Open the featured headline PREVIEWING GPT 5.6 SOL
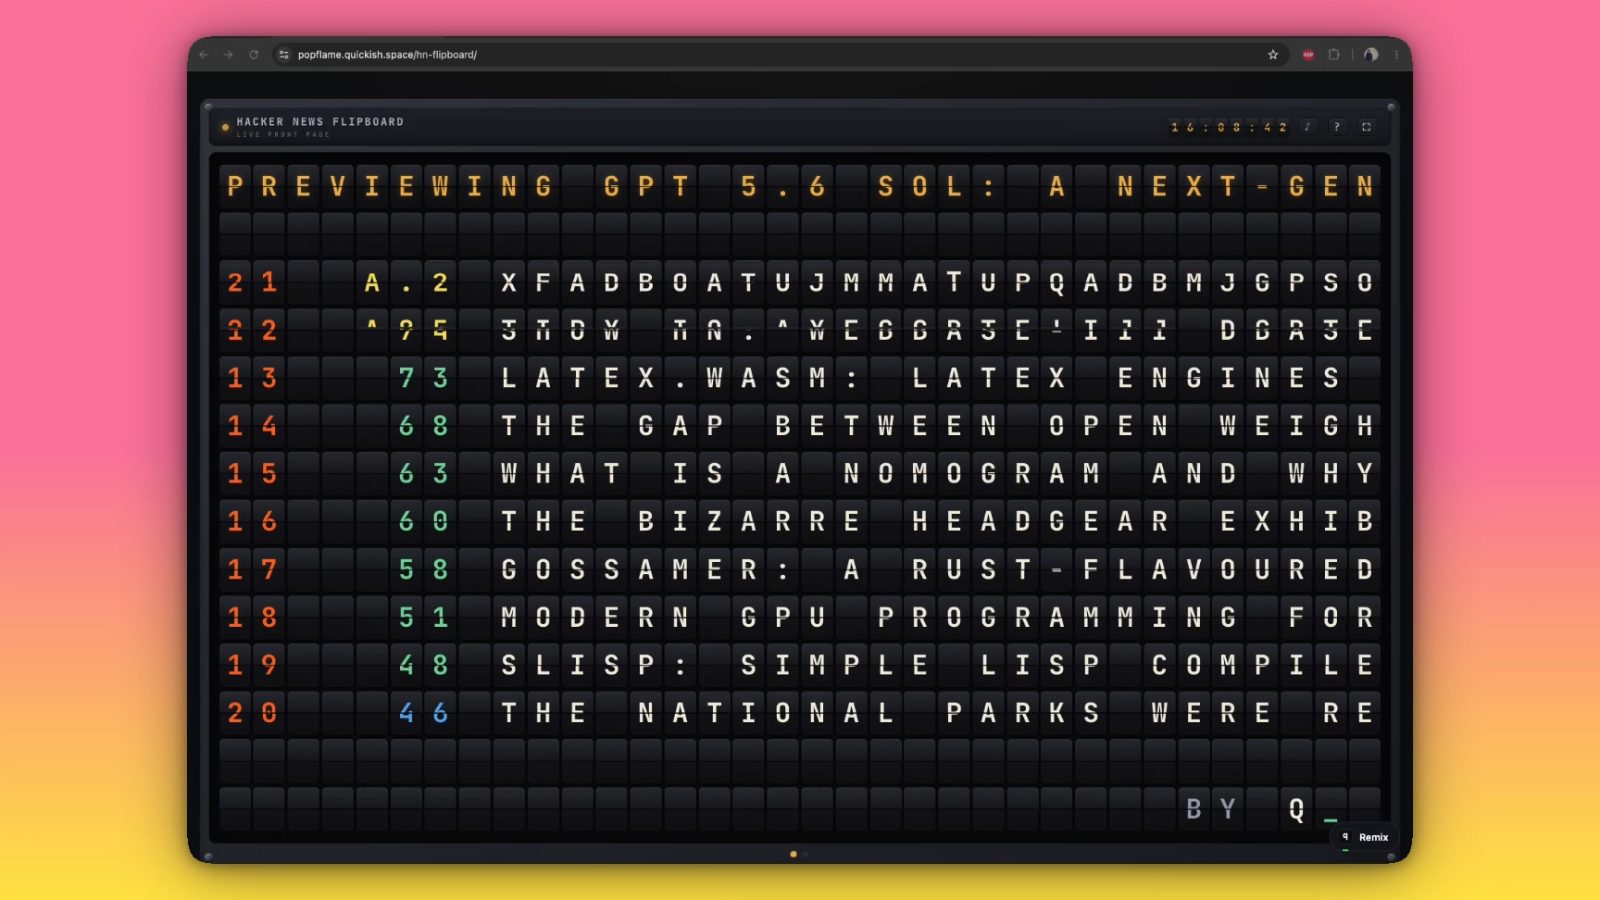This screenshot has height=900, width=1600. point(800,186)
